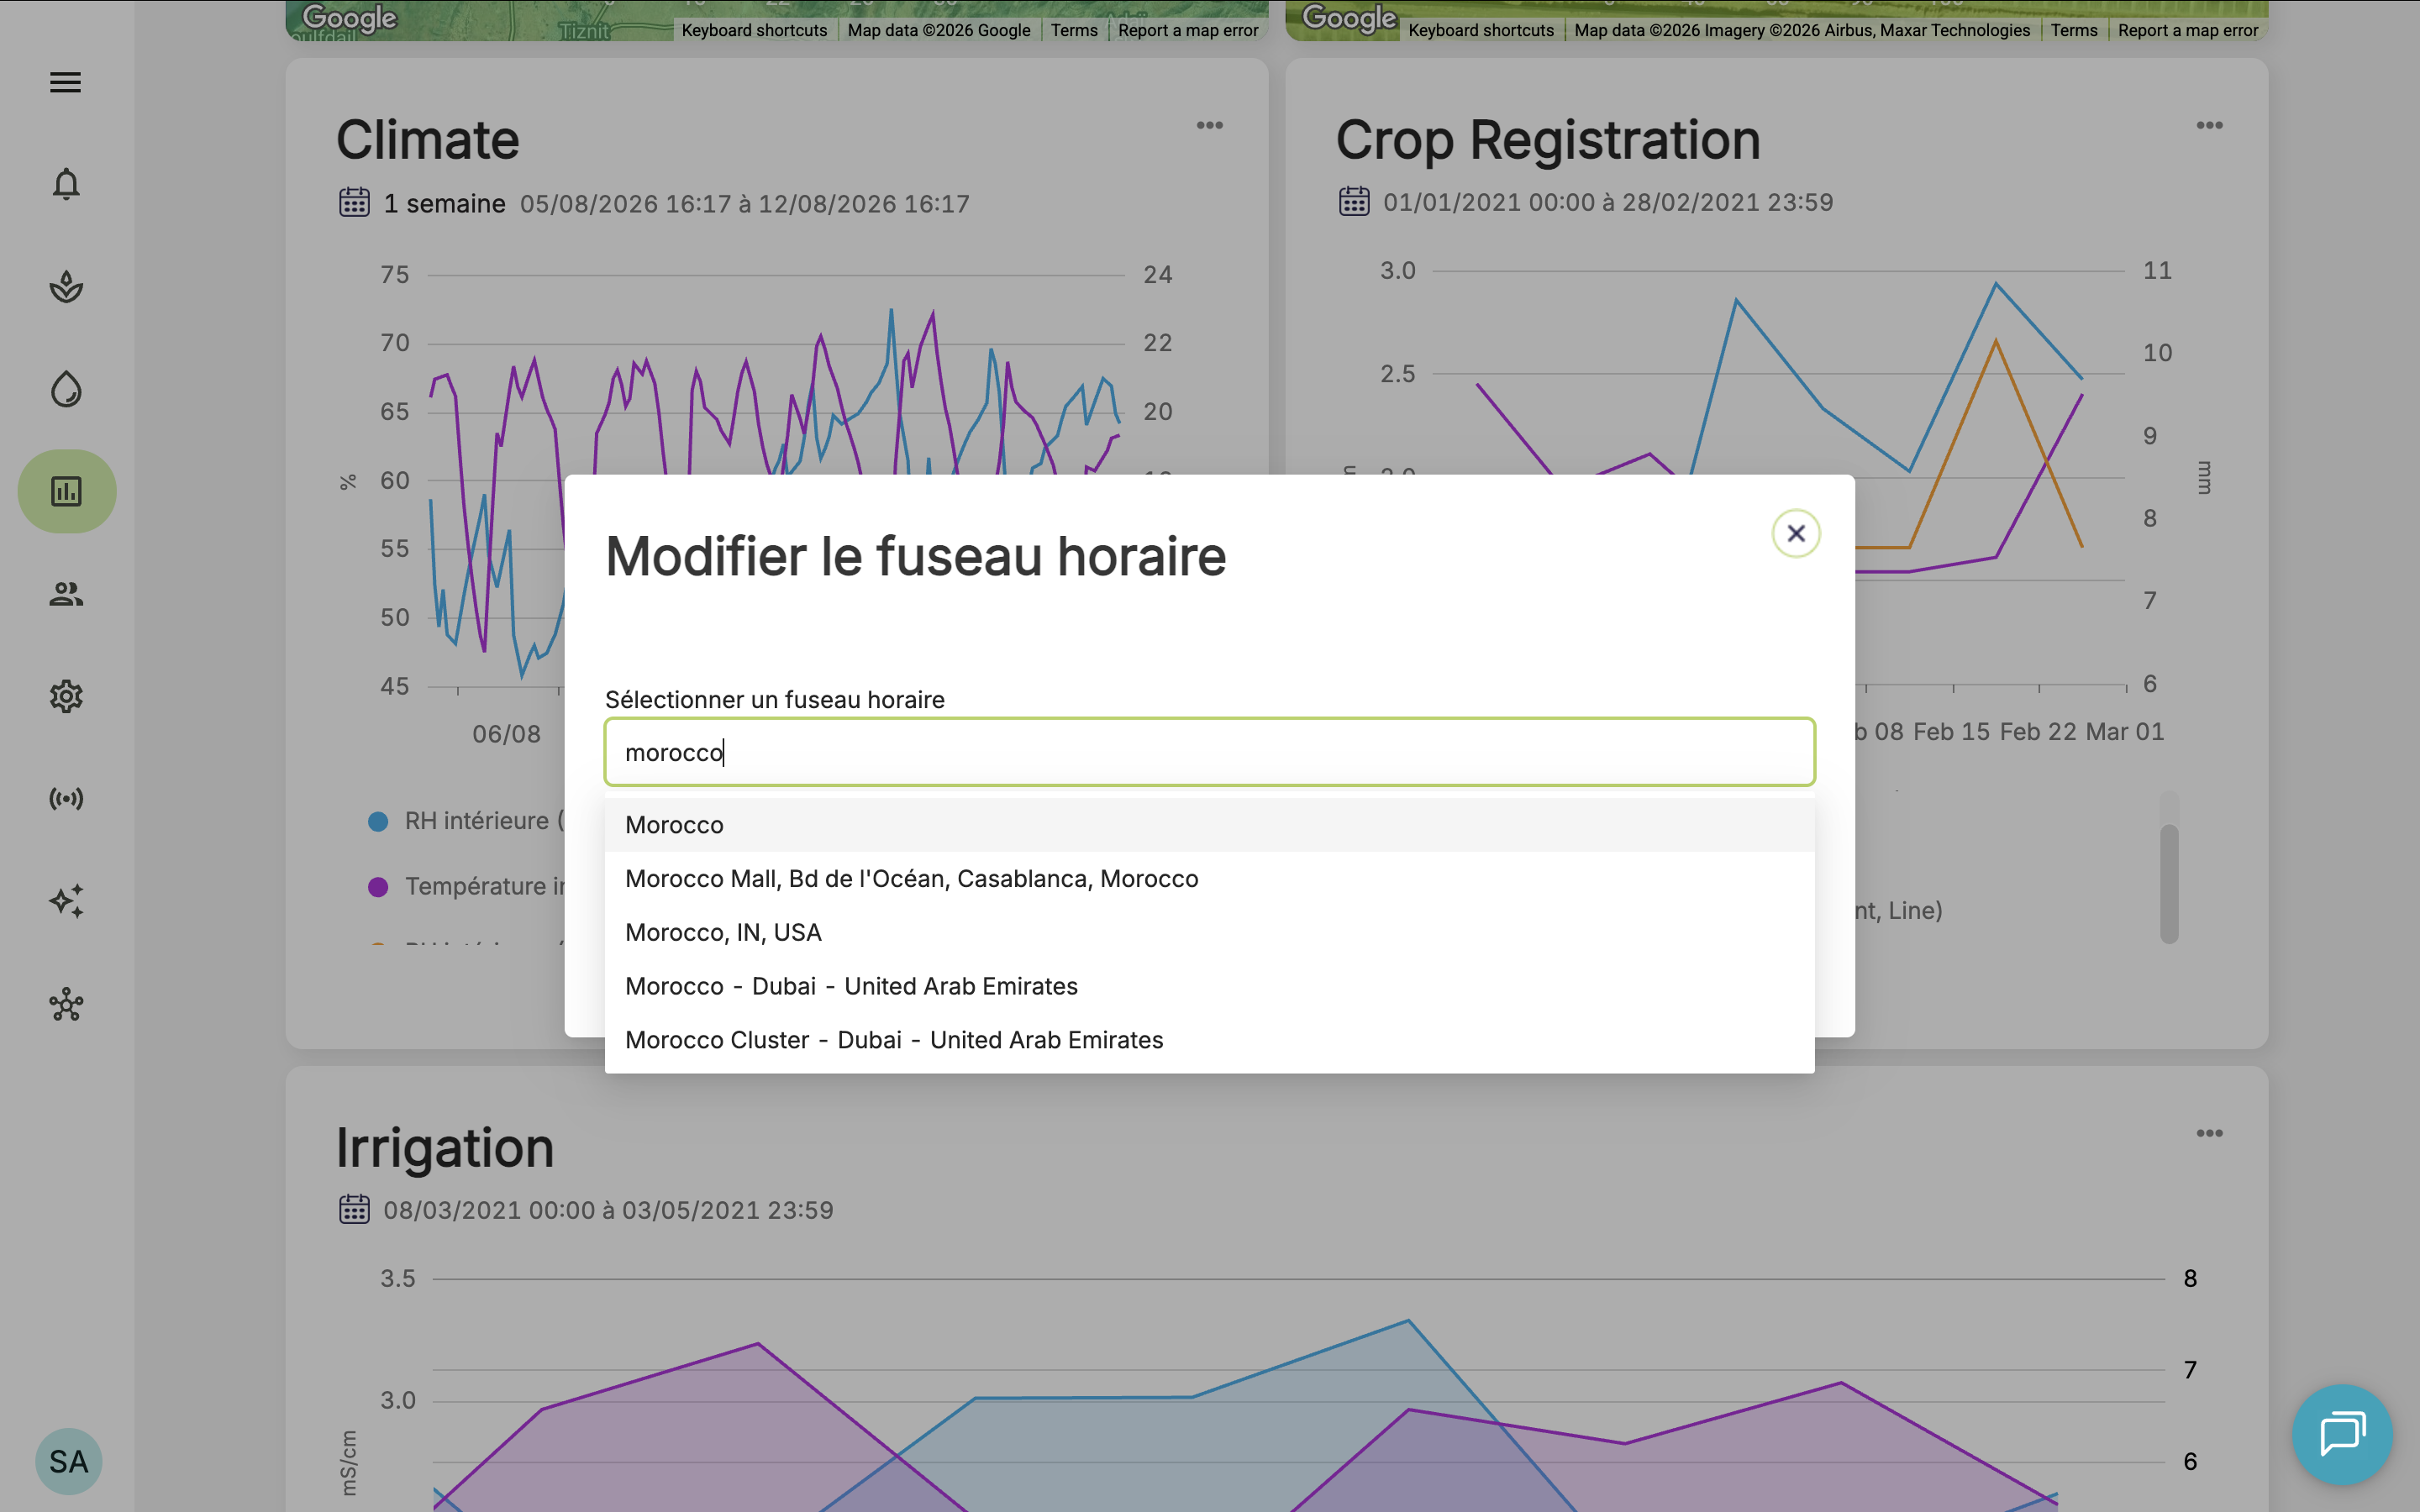Open Terms link on the left map

coord(1074,30)
